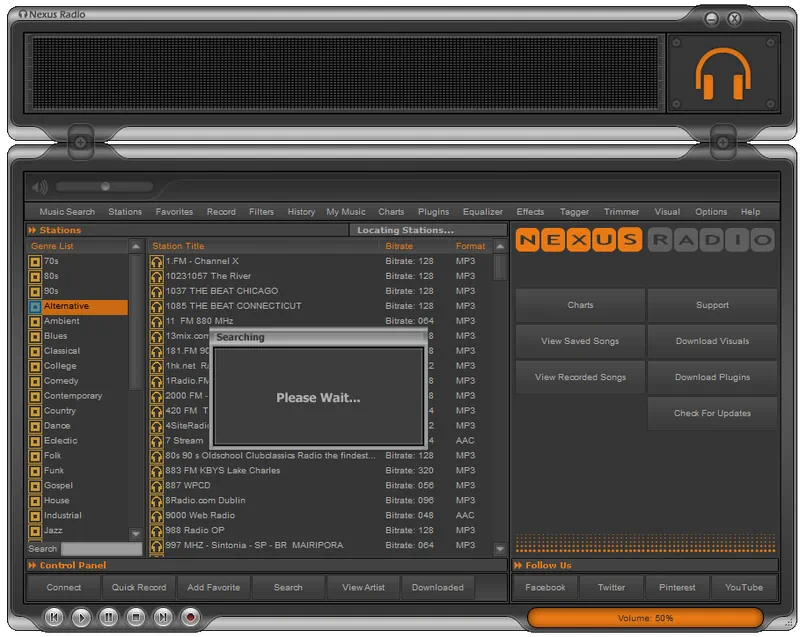The width and height of the screenshot is (800, 637).
Task: Click headphone icon beside 9000 Web Radio
Action: click(x=156, y=516)
